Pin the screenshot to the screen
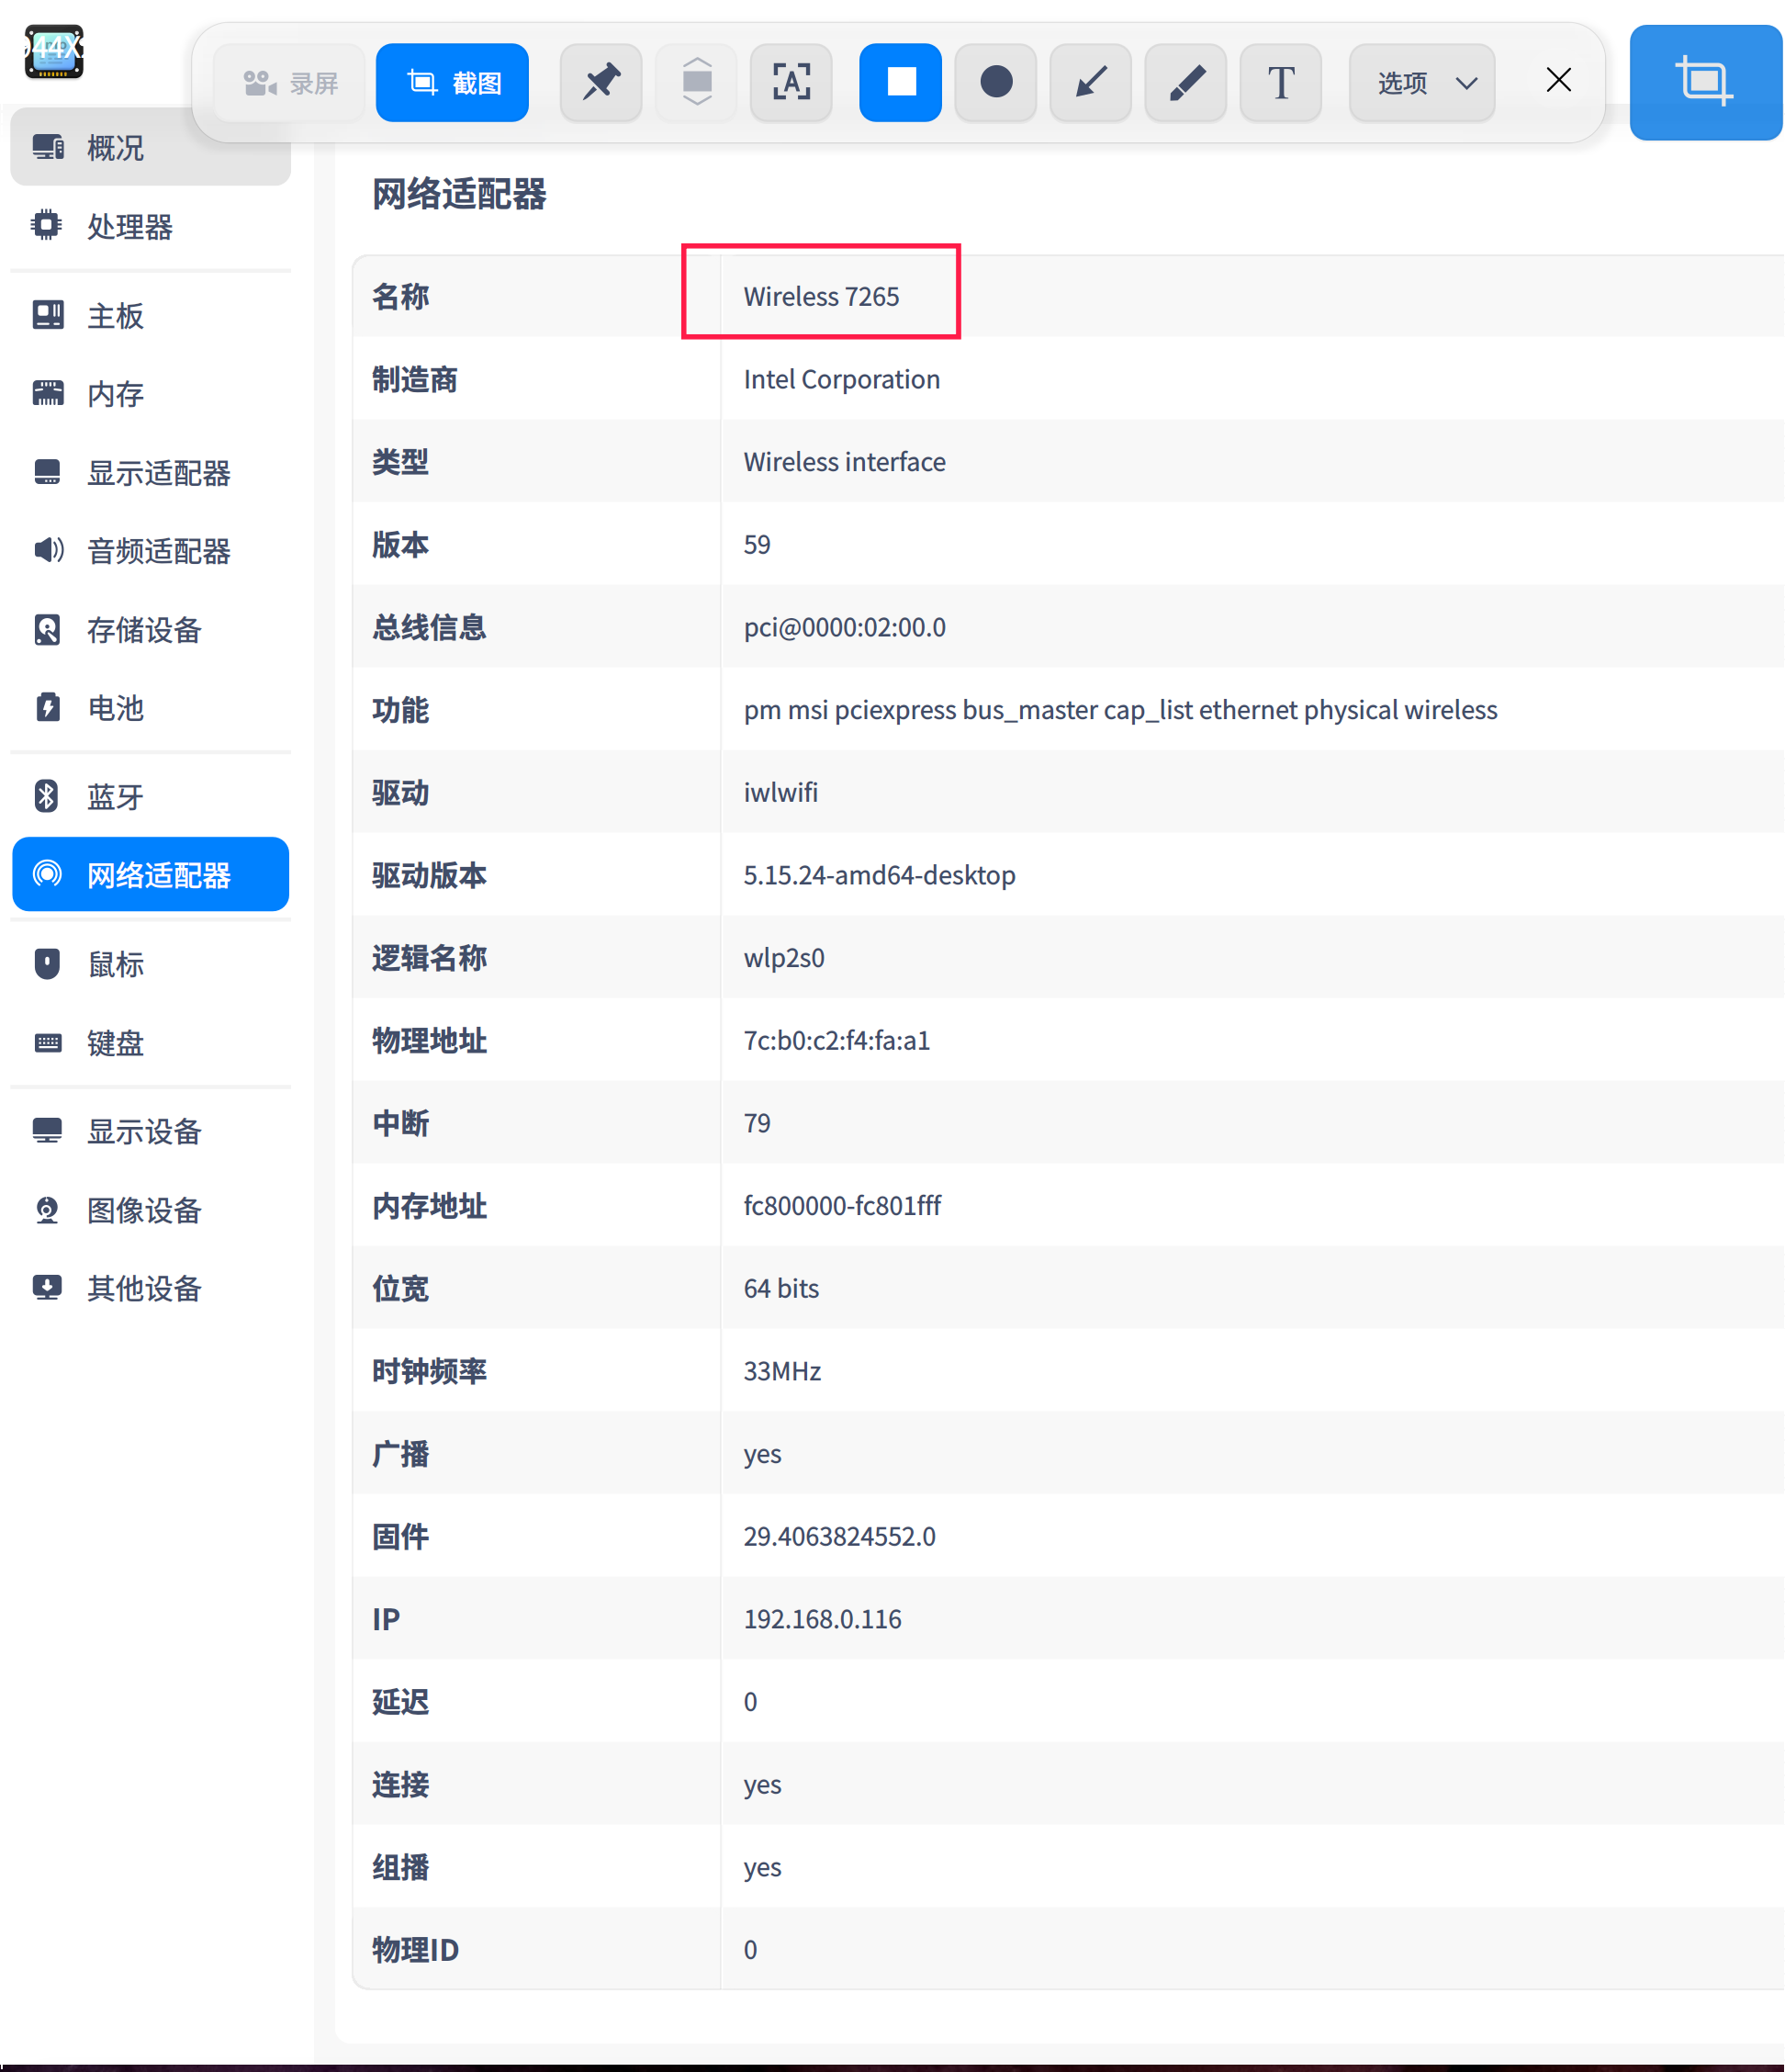Image resolution: width=1785 pixels, height=2072 pixels. 600,82
